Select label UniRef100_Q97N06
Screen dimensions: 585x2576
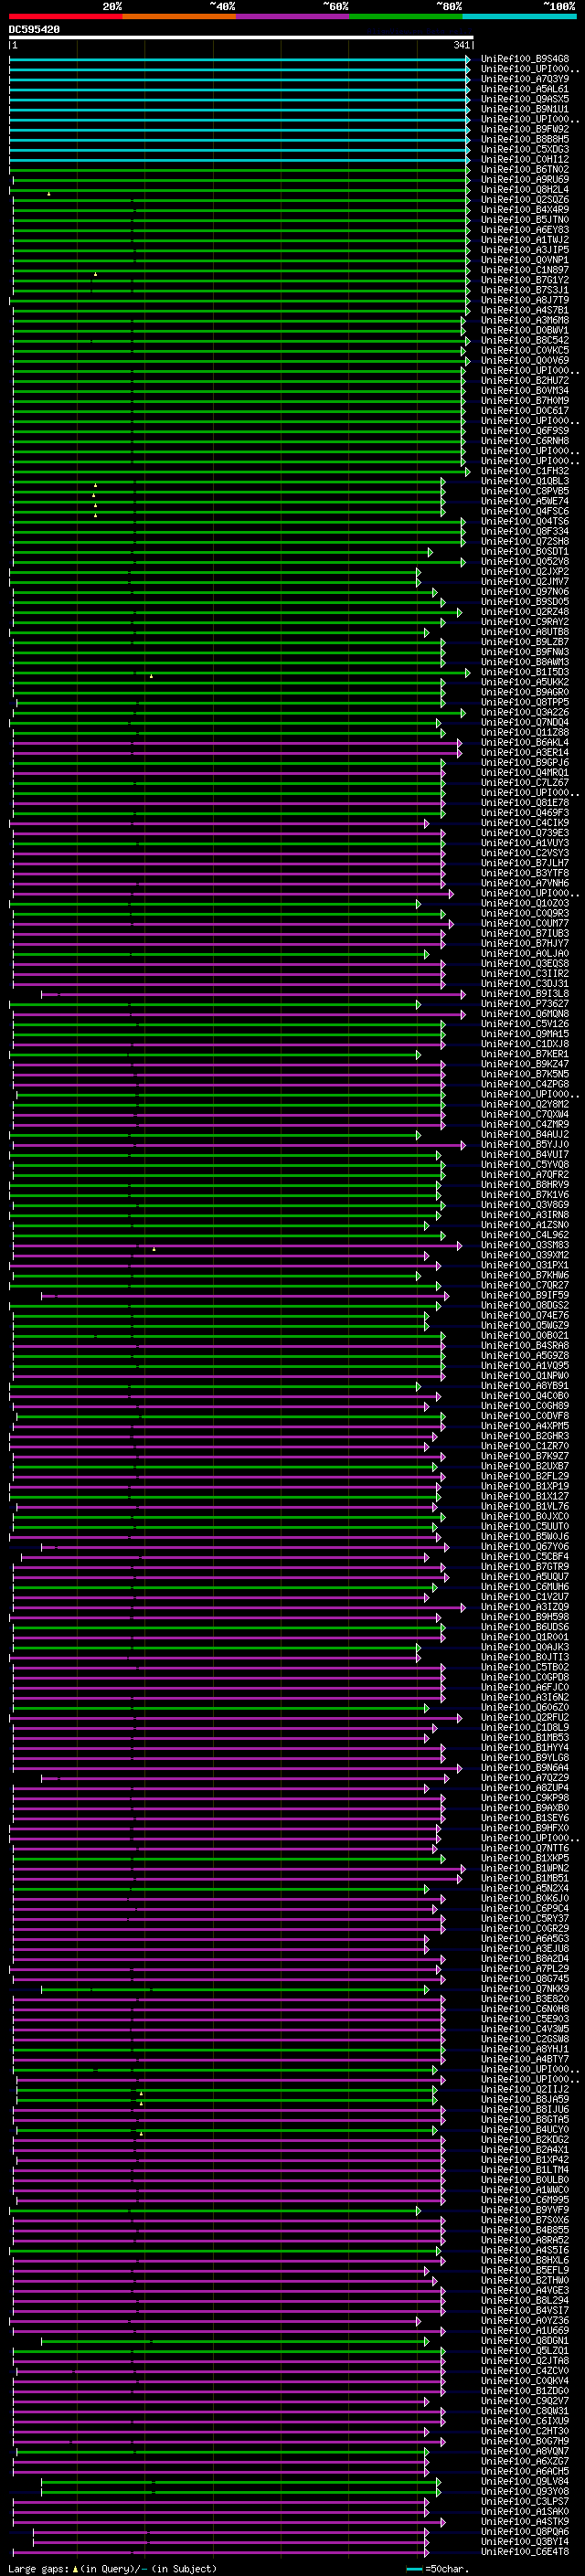click(x=524, y=591)
